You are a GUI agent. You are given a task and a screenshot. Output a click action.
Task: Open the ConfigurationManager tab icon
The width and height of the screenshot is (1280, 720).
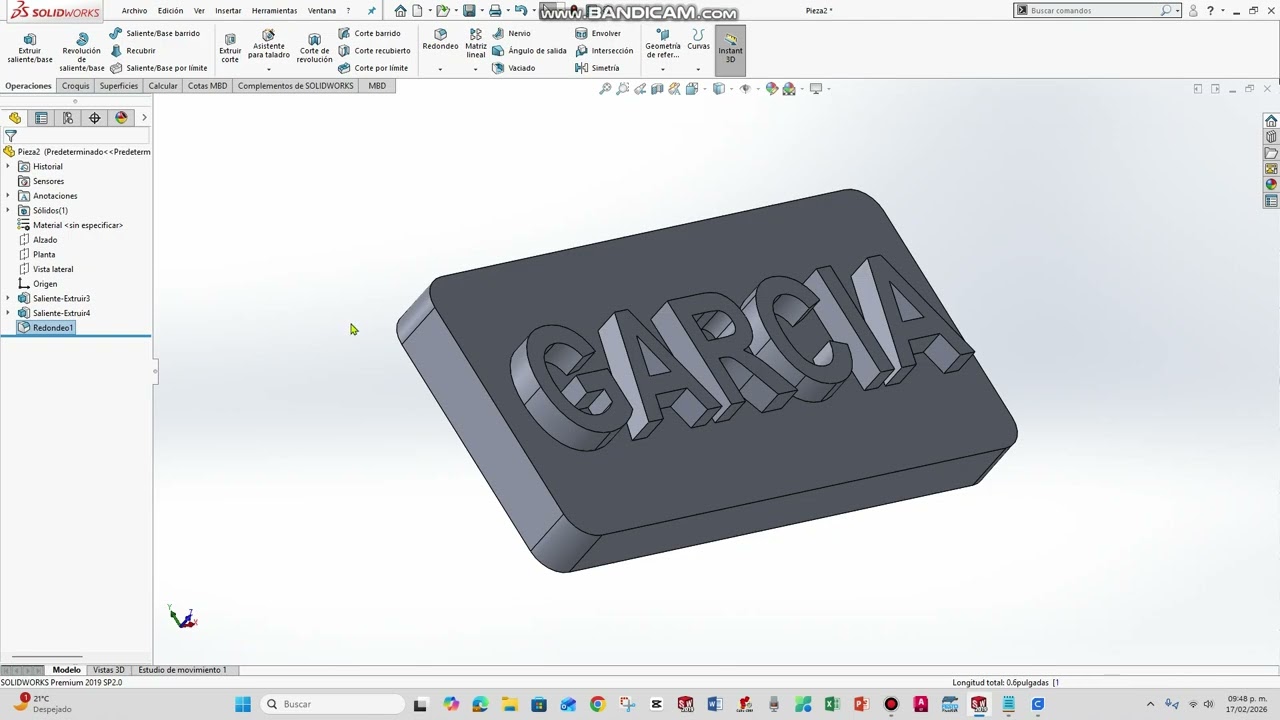(x=68, y=118)
